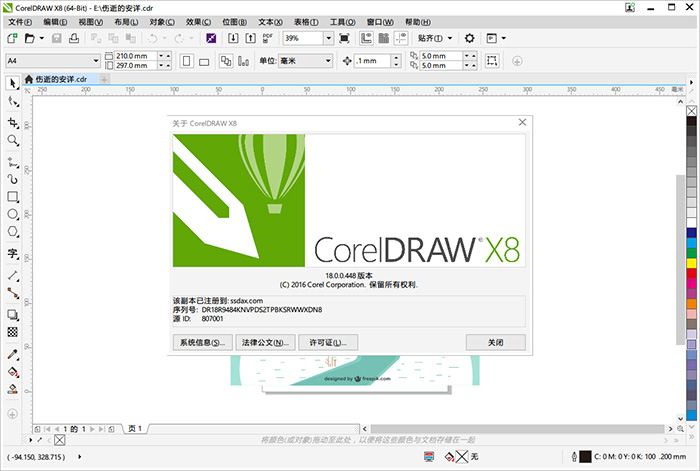700x471 pixels.
Task: Select the Zoom tool in toolbox
Action: 12,141
